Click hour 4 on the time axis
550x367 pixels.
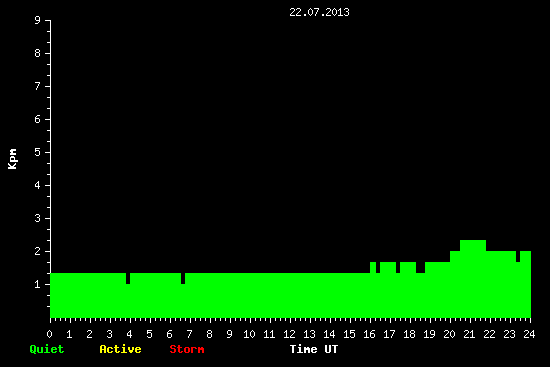pyautogui.click(x=129, y=334)
